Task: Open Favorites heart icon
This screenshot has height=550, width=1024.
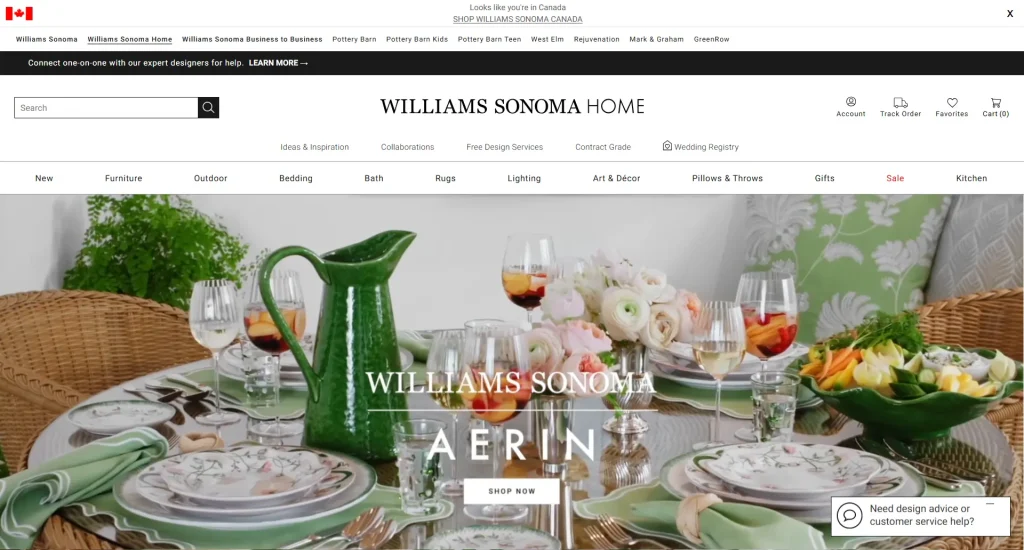Action: point(952,103)
